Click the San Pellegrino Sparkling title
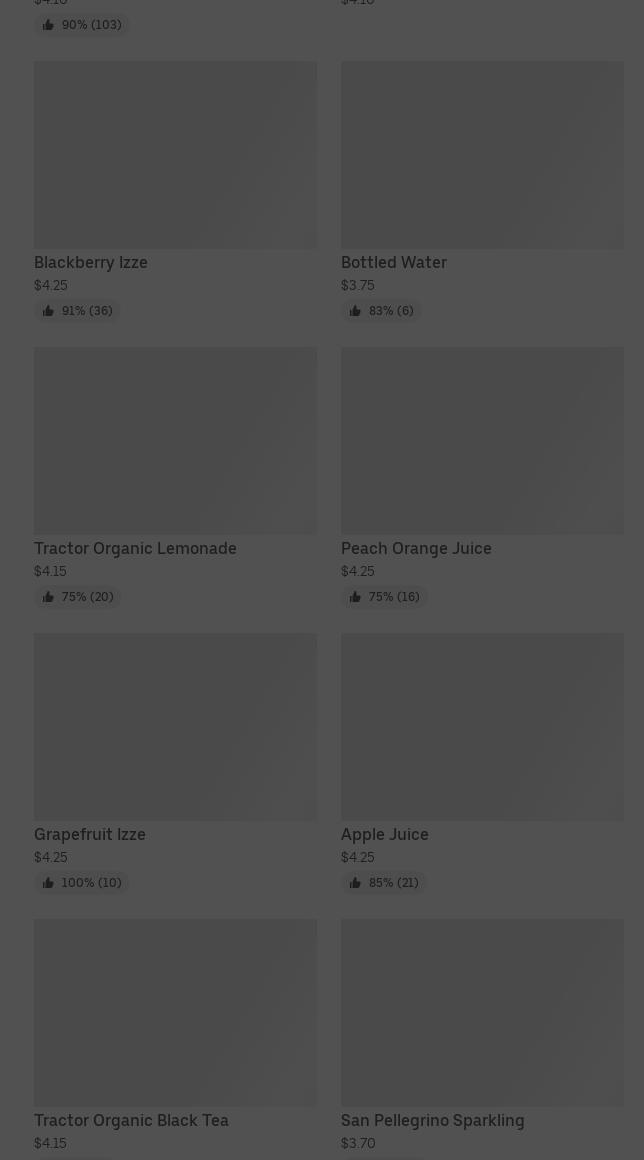Image resolution: width=644 pixels, height=1160 pixels. 432,1120
